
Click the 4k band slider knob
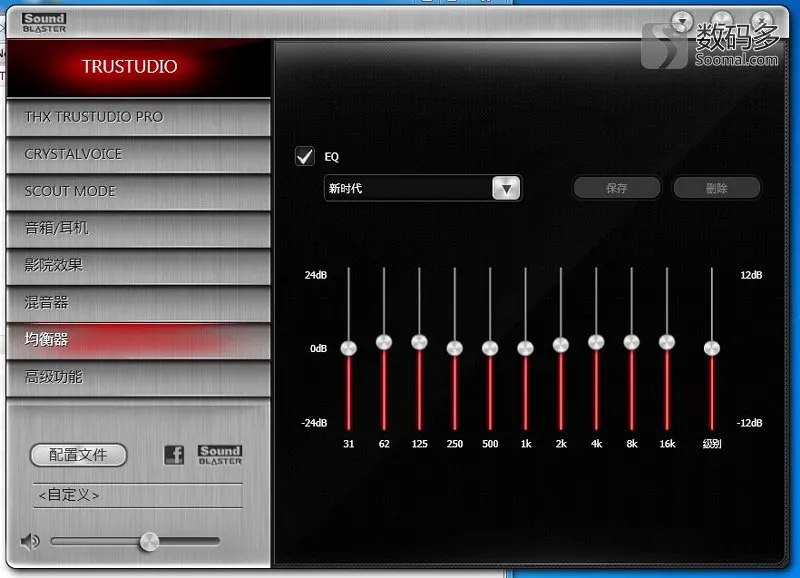point(596,342)
